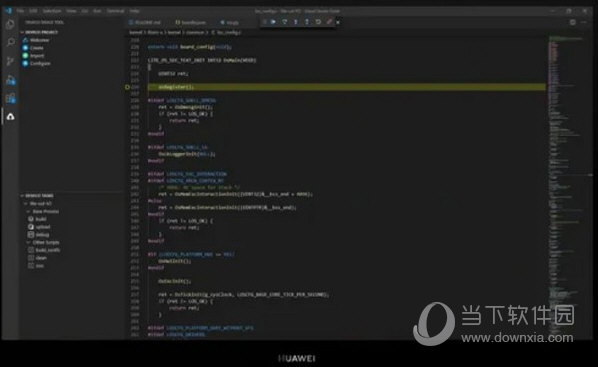
Task: Click the OsMain function definition line
Action: (x=202, y=60)
